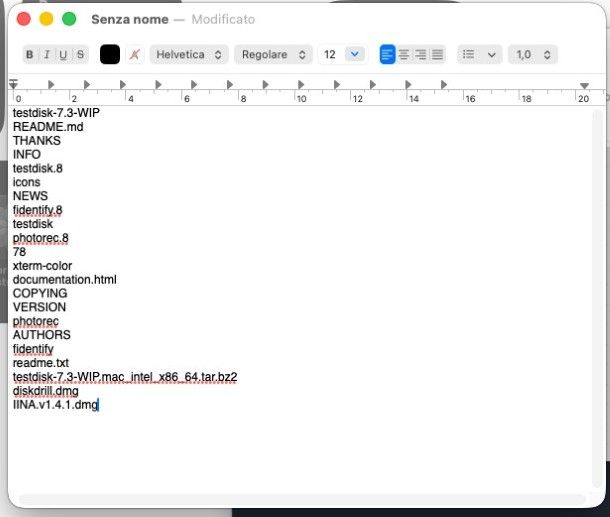This screenshot has width=610, height=517.
Task: Open the Regolare typeface style dropdown
Action: coord(273,54)
